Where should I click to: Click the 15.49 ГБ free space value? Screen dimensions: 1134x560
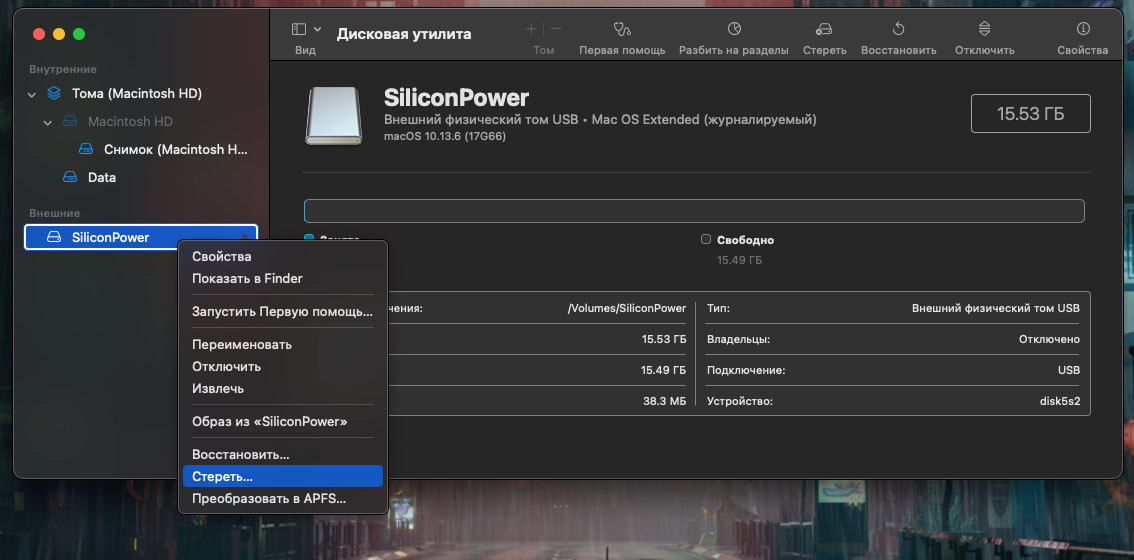739,260
